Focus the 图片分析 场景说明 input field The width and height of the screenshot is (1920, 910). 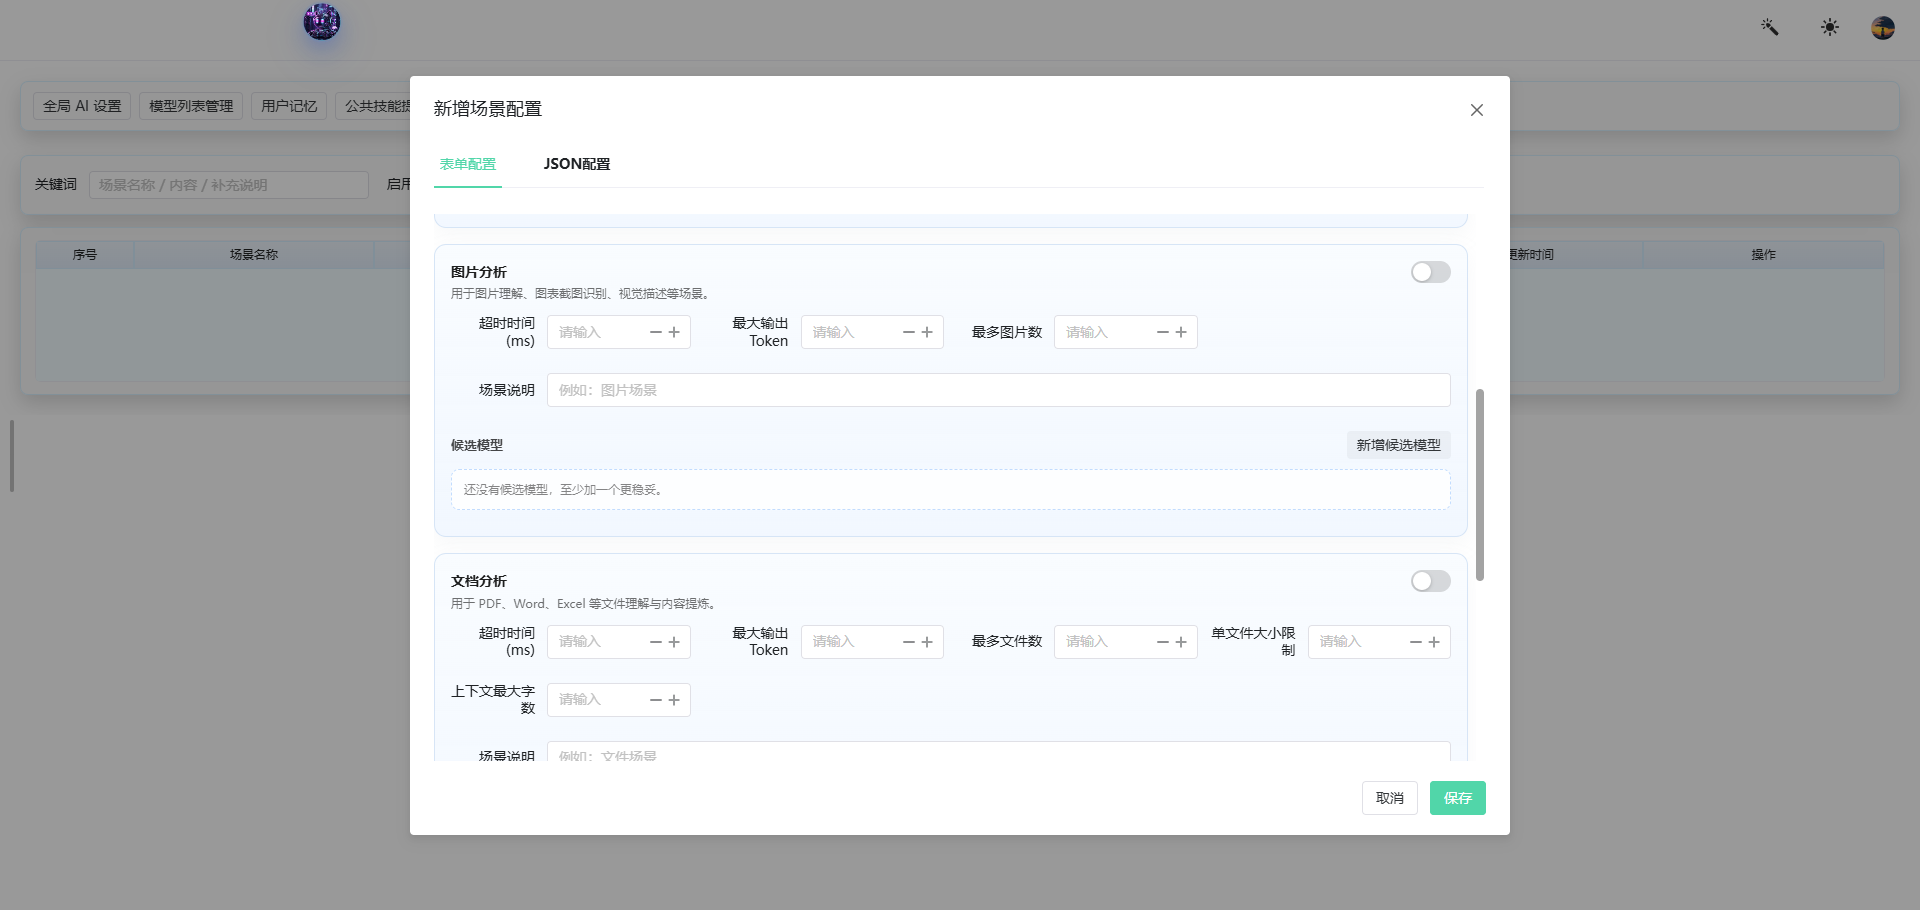(x=998, y=390)
